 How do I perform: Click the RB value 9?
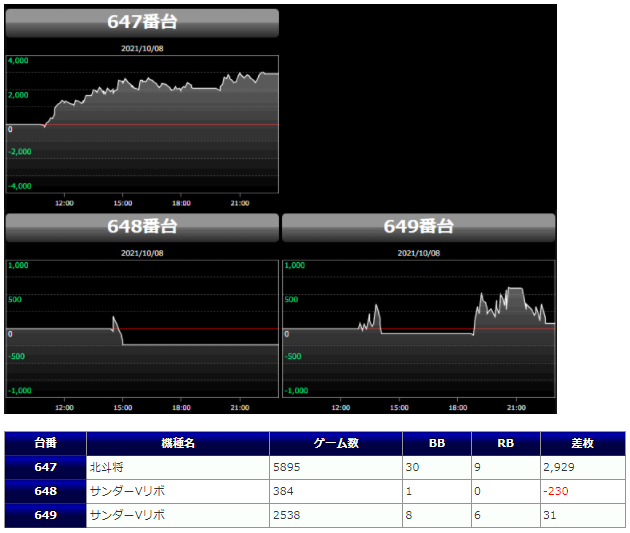click(477, 467)
